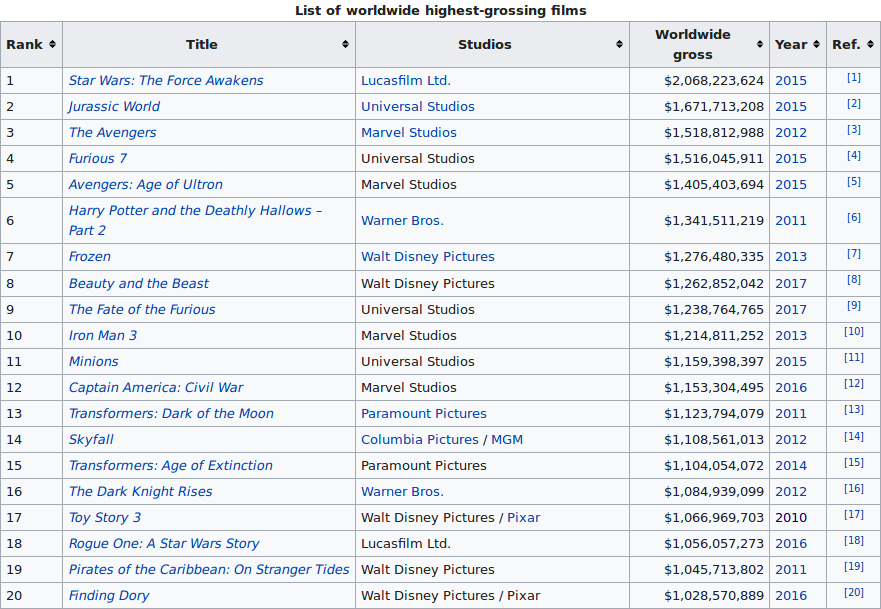Sort table by Title column arrows
The image size is (881, 609).
tap(346, 44)
